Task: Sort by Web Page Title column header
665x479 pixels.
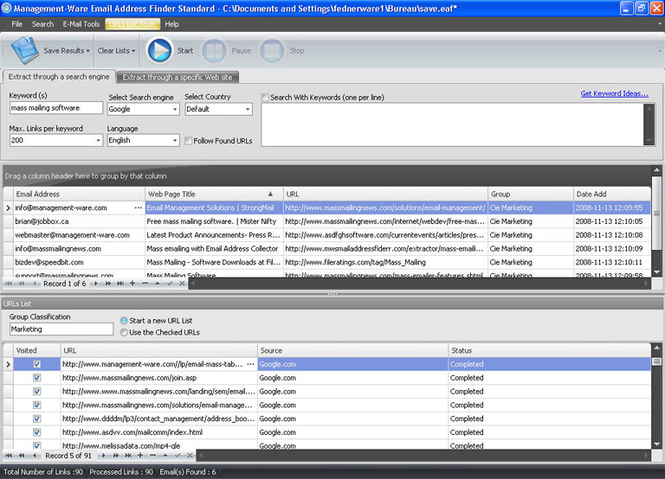Action: pos(214,194)
